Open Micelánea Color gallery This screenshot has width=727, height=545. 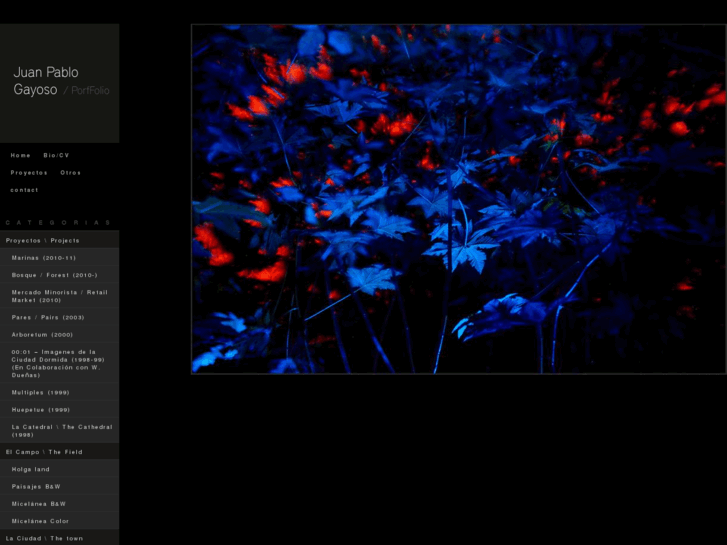[x=59, y=521]
